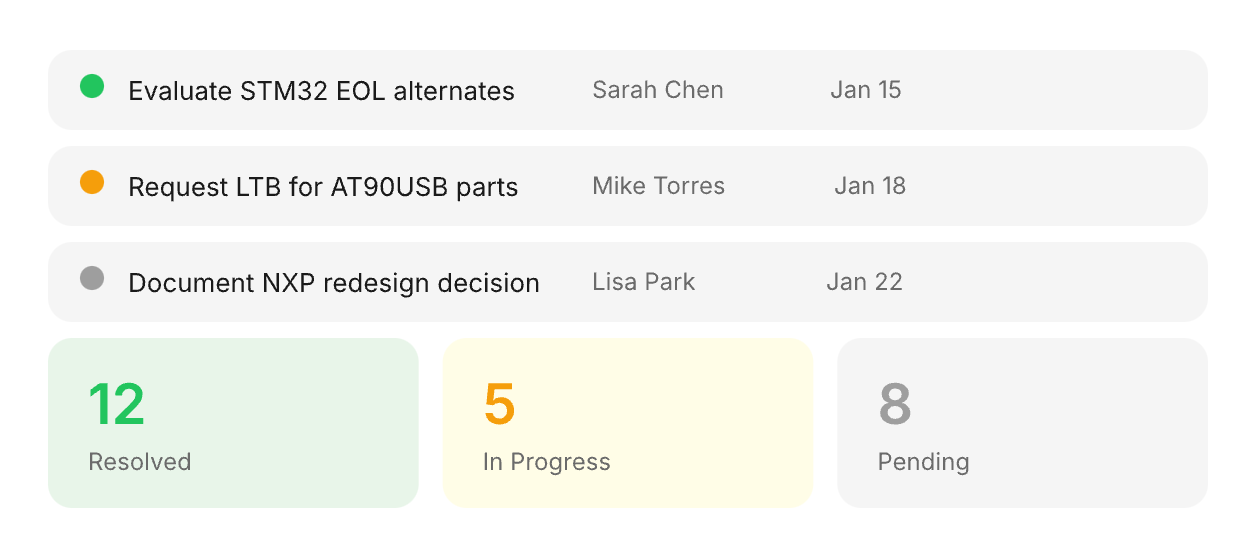1256x558 pixels.
Task: Click assignee Mike Torres
Action: (x=658, y=186)
